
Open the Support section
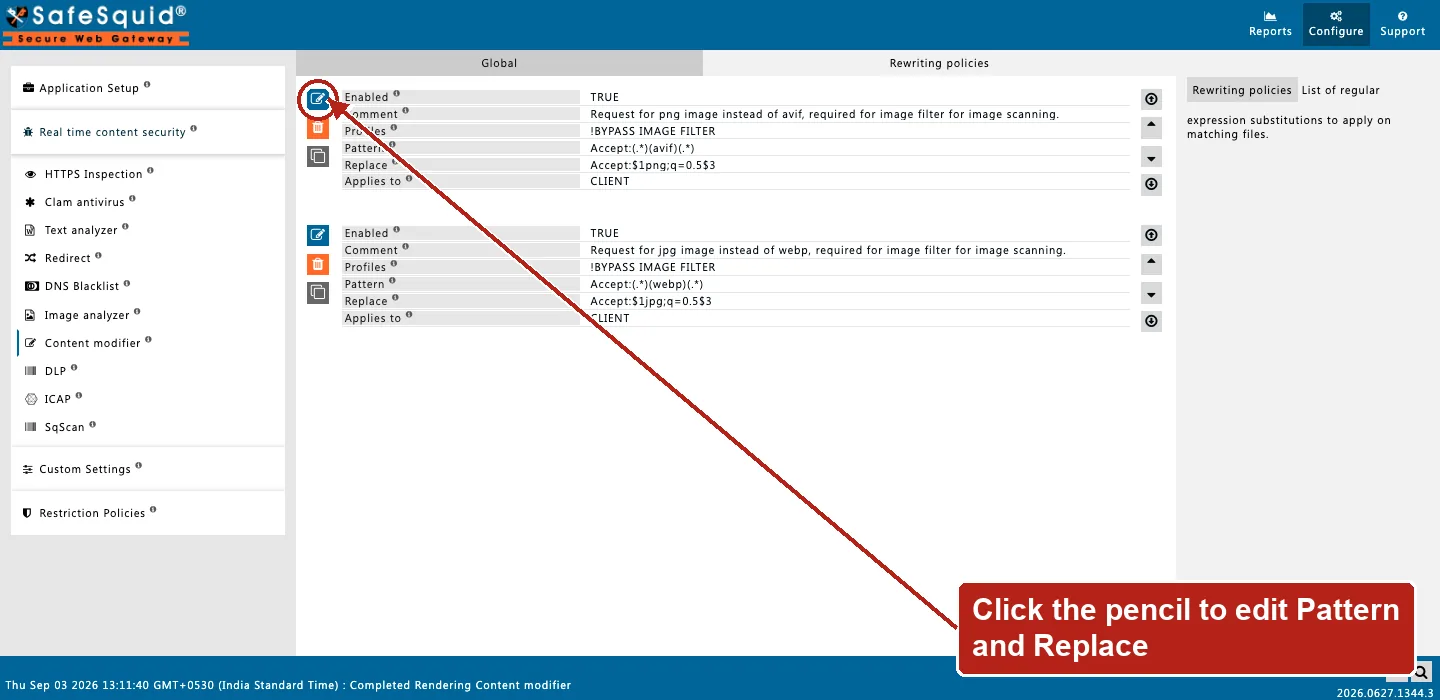(x=1402, y=24)
